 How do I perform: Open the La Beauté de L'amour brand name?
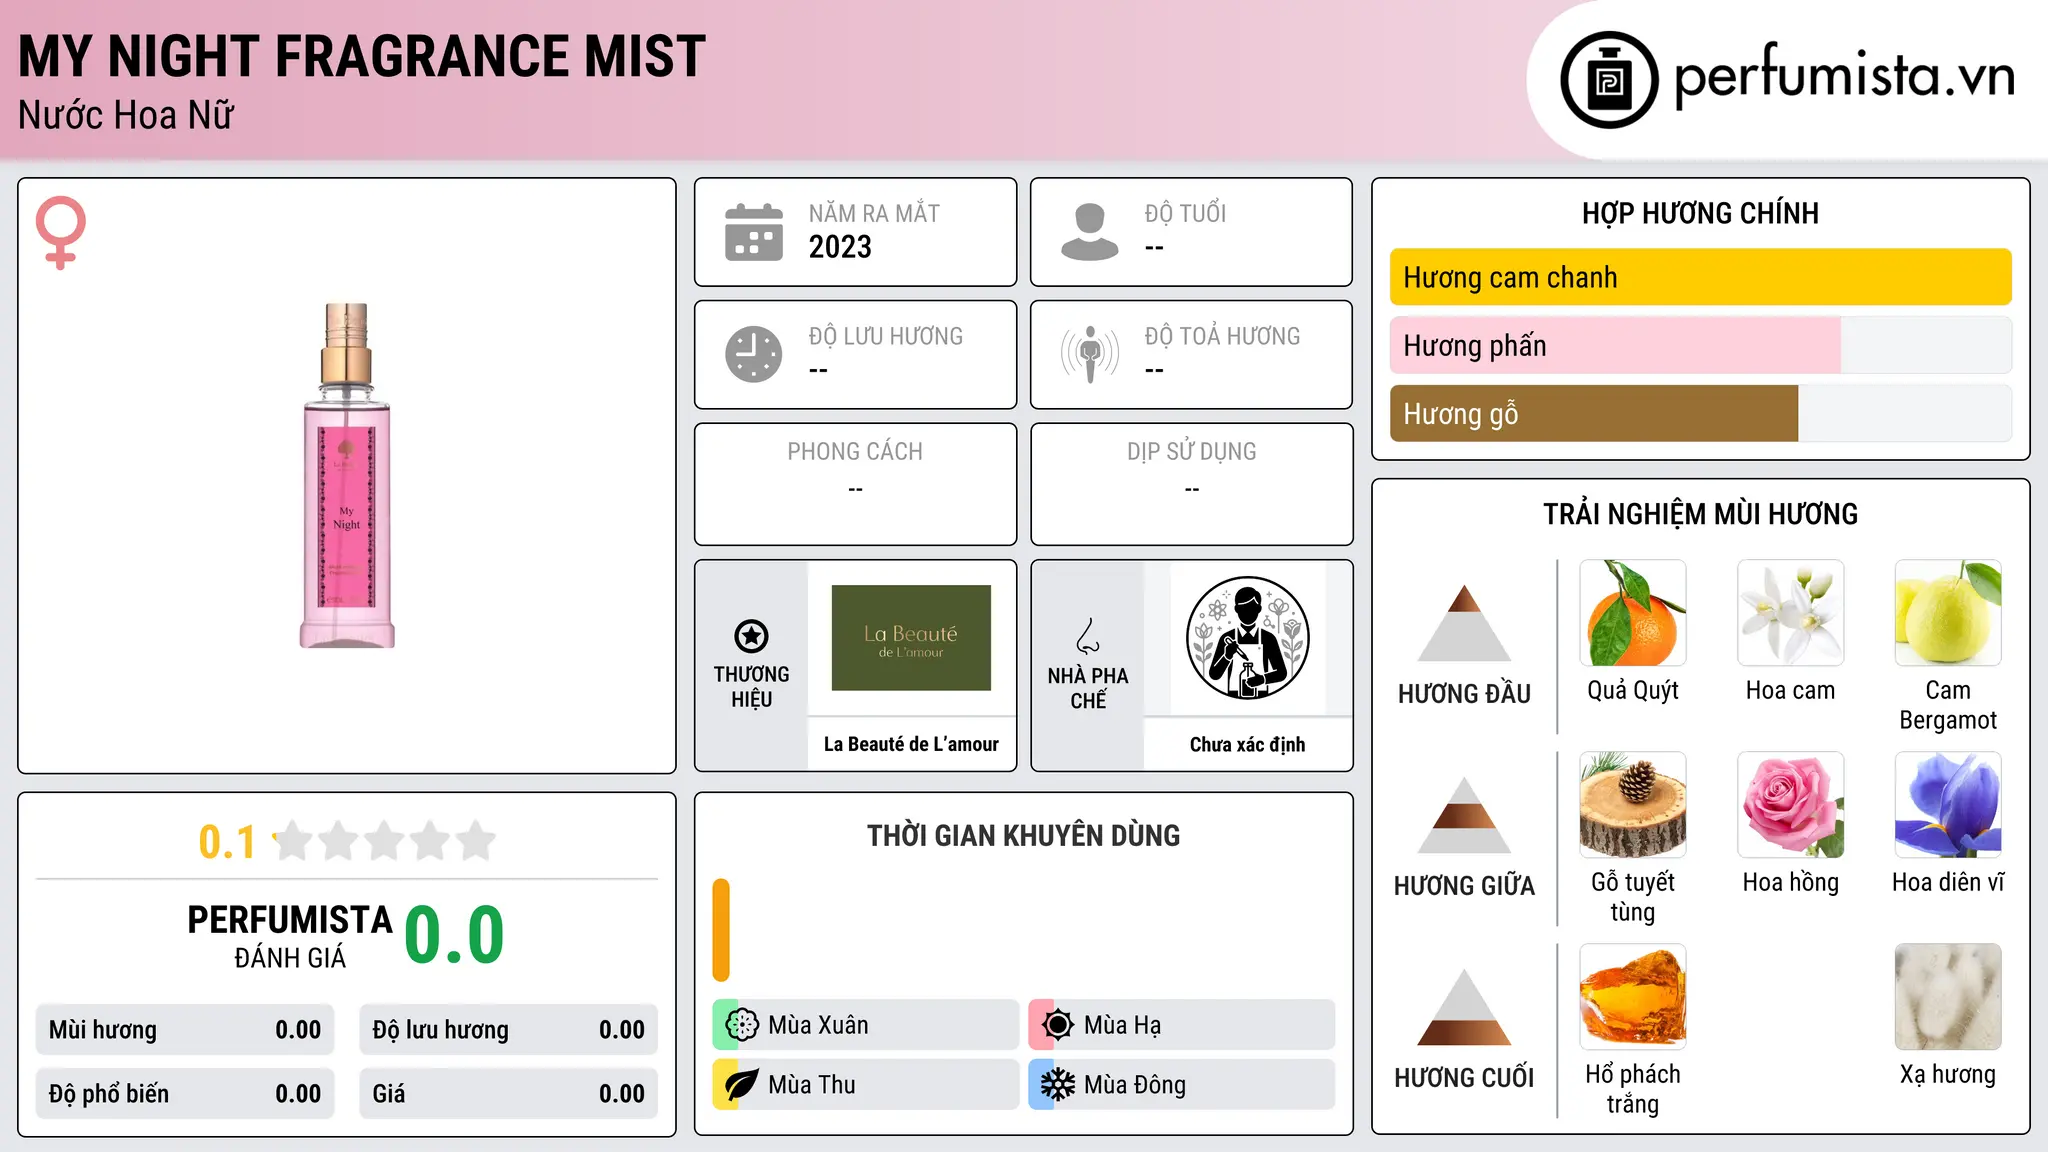point(911,744)
